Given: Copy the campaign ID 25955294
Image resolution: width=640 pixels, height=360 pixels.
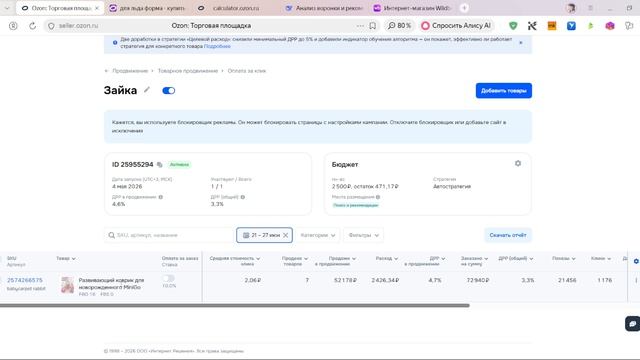Looking at the screenshot, I should (160, 164).
